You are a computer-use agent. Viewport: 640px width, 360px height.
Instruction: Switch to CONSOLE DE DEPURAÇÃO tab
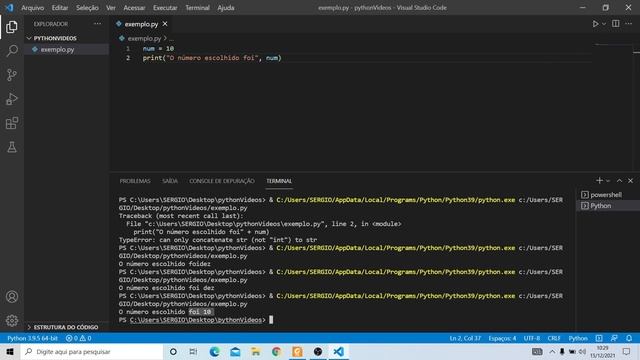click(x=222, y=181)
